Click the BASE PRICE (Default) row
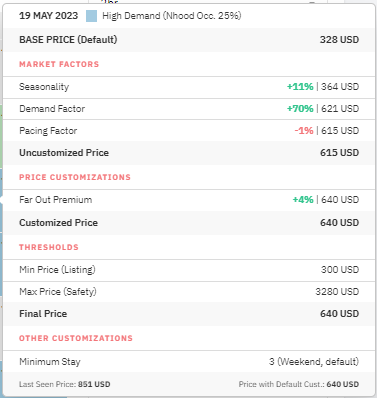The height and width of the screenshot is (398, 377). tap(189, 40)
